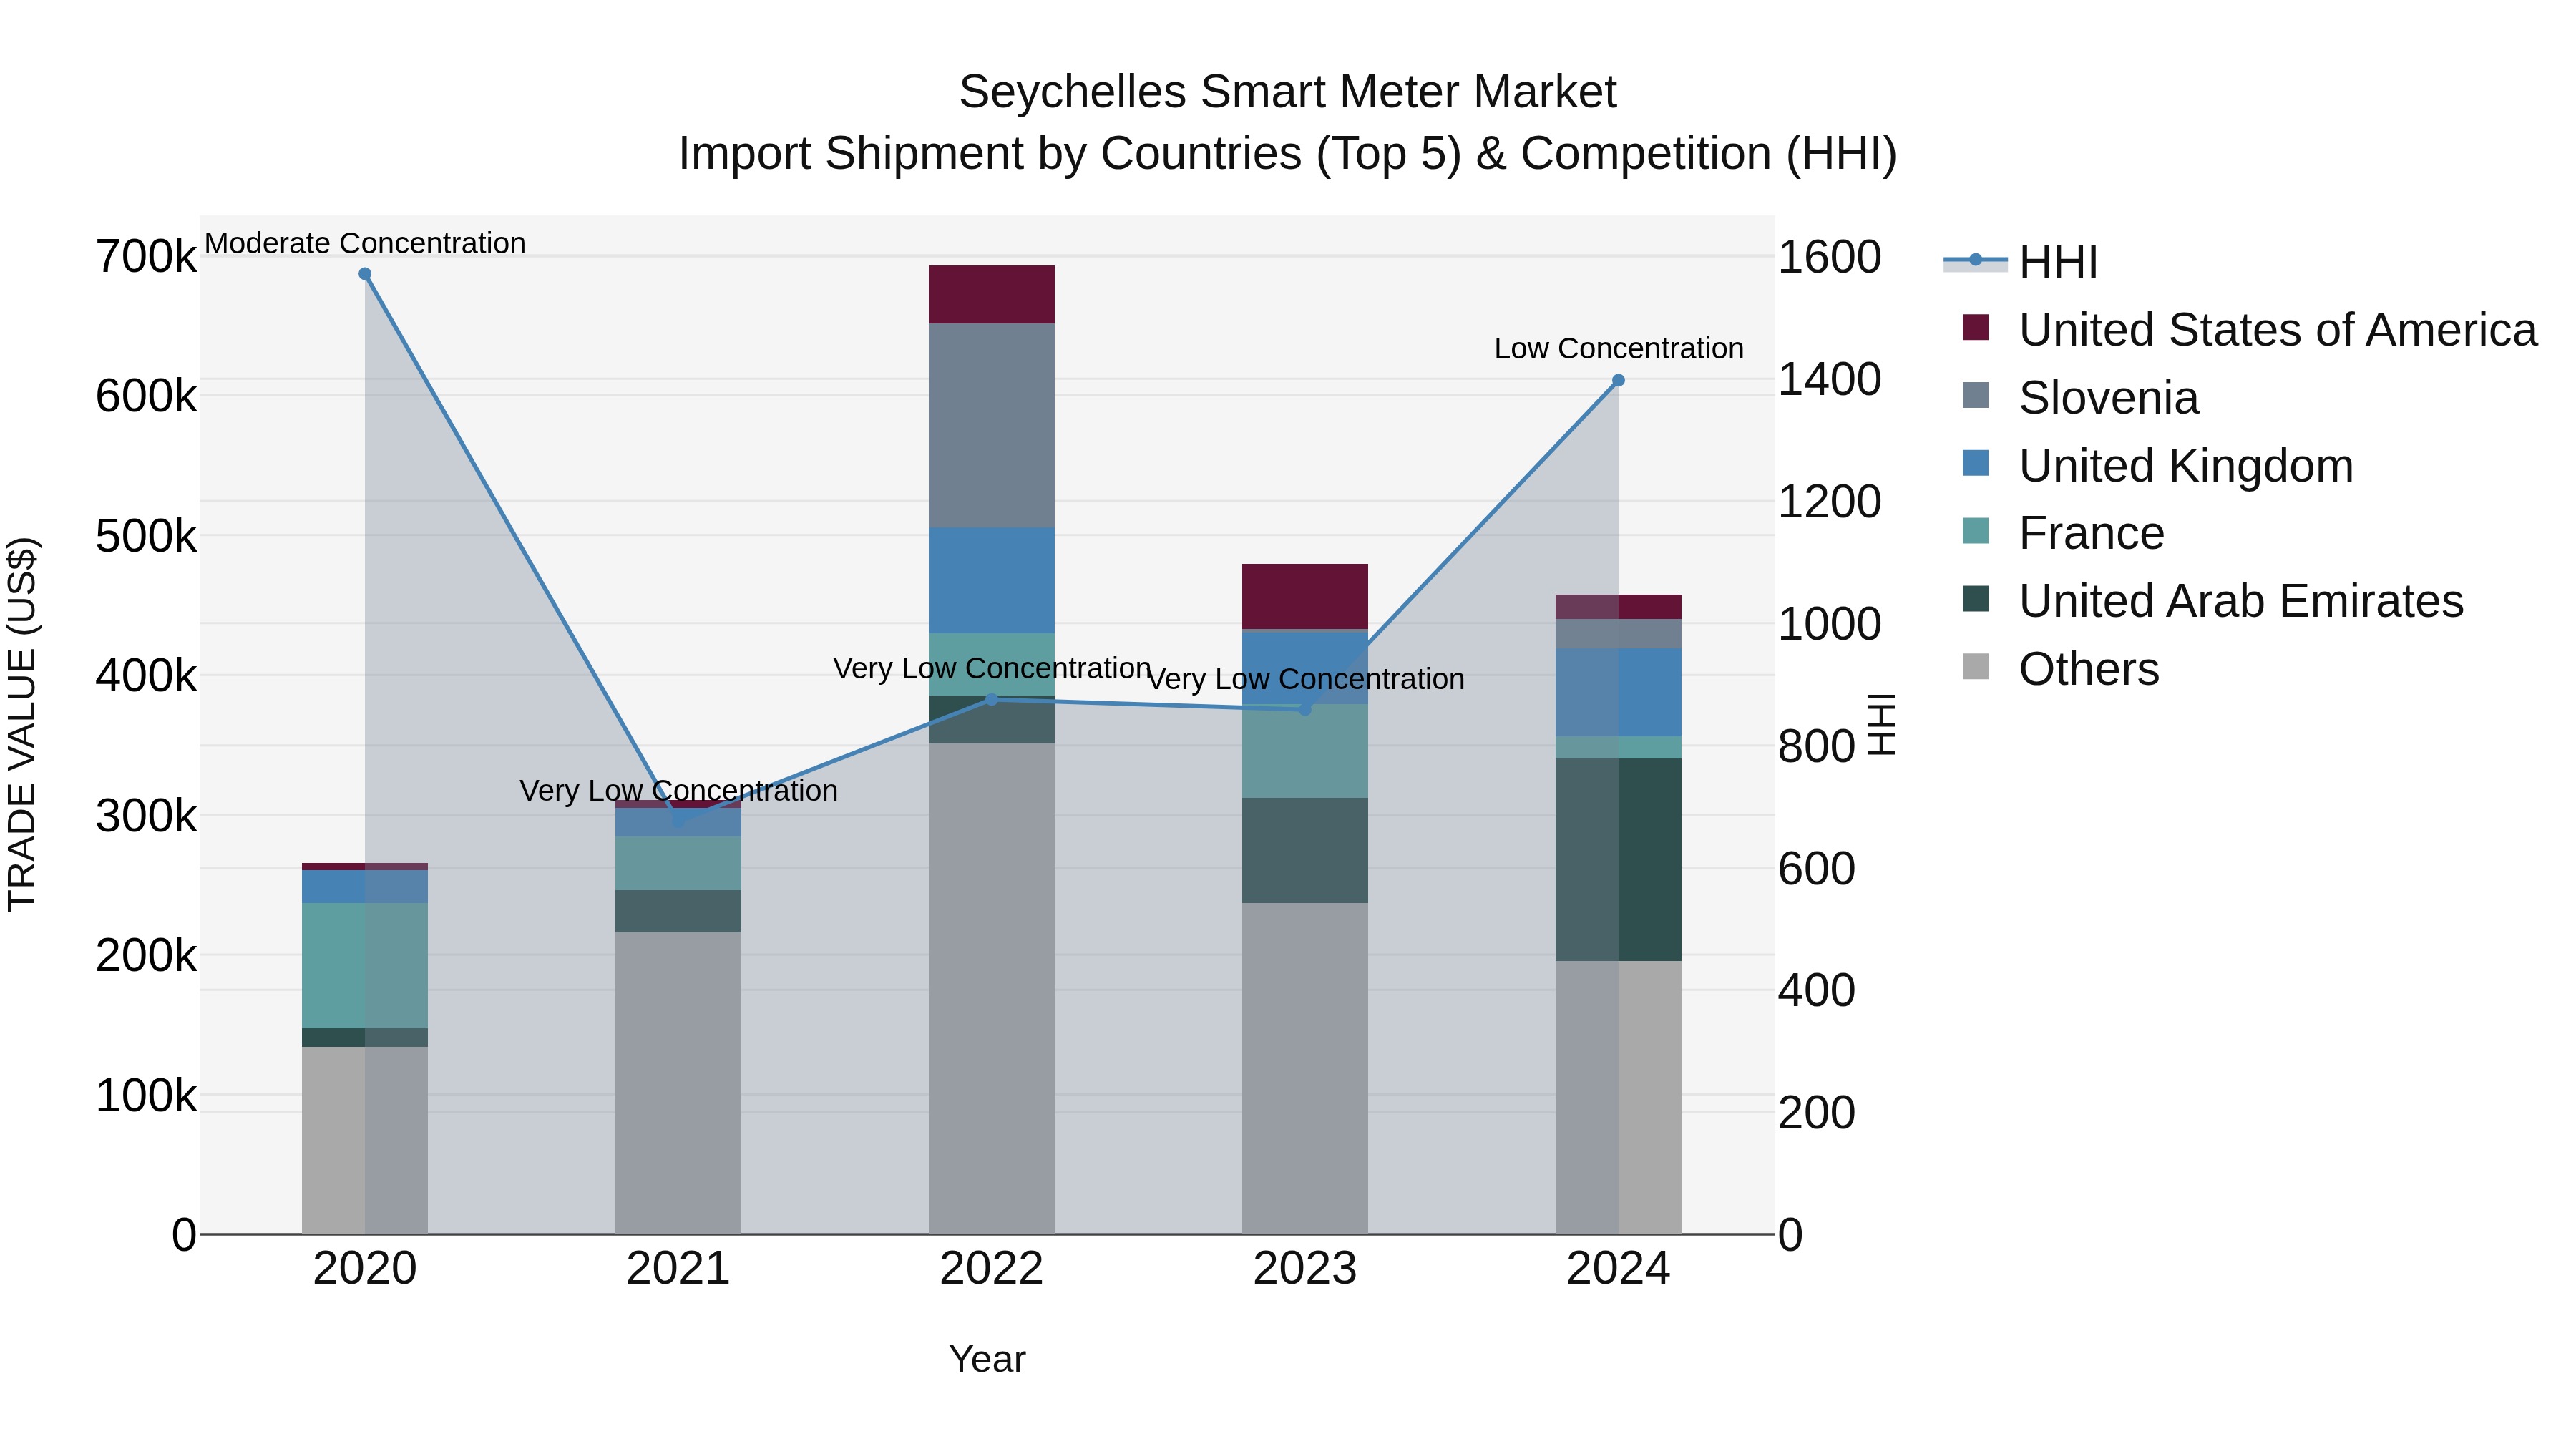Click the Import Shipment by Countries subtitle
2576x1449 pixels.
tap(1288, 153)
